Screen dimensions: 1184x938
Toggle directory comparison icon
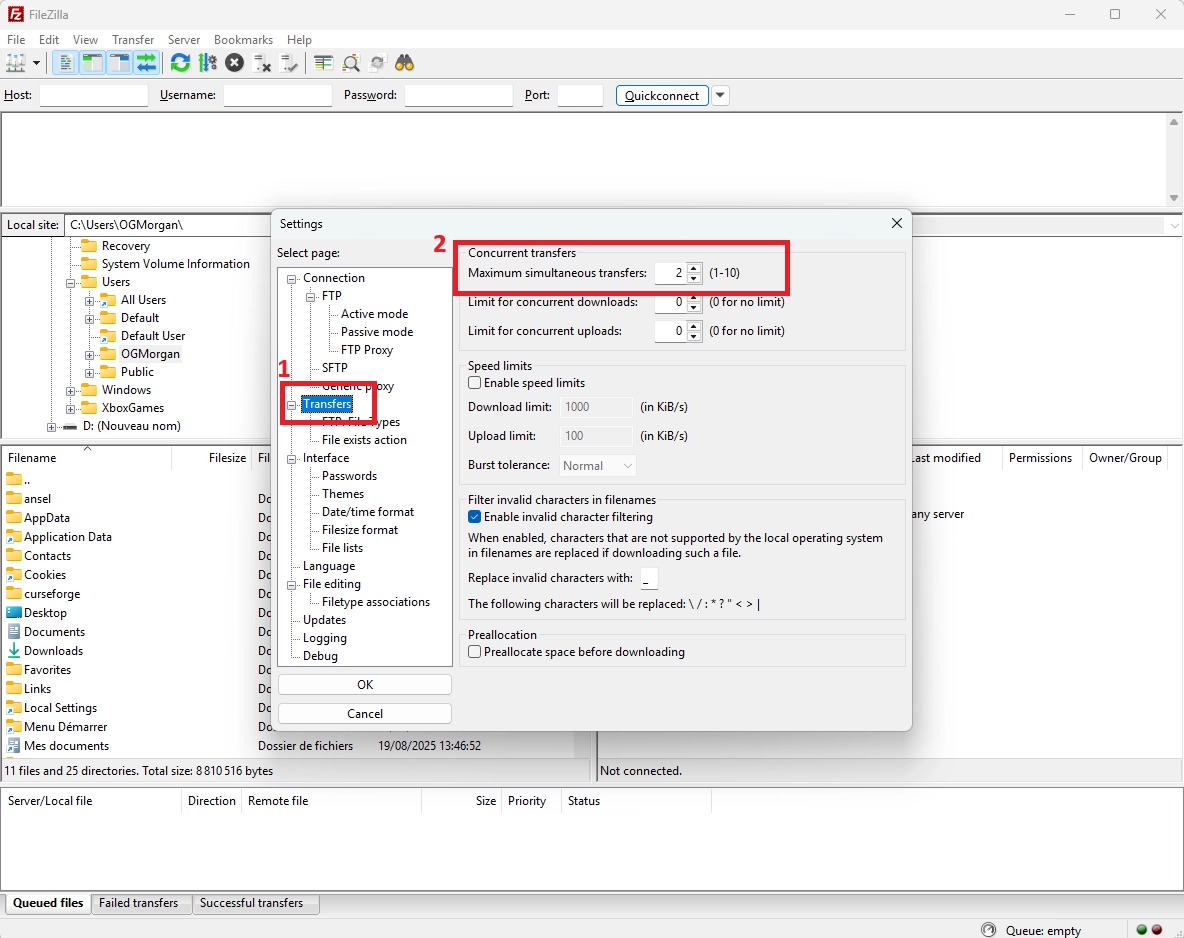click(x=350, y=63)
